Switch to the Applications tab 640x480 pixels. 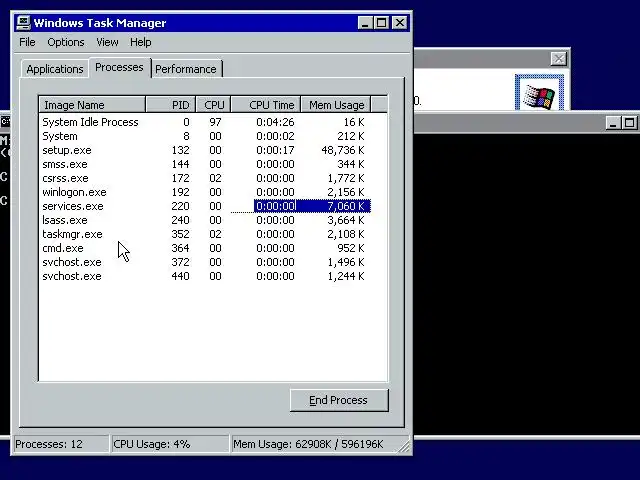55,69
